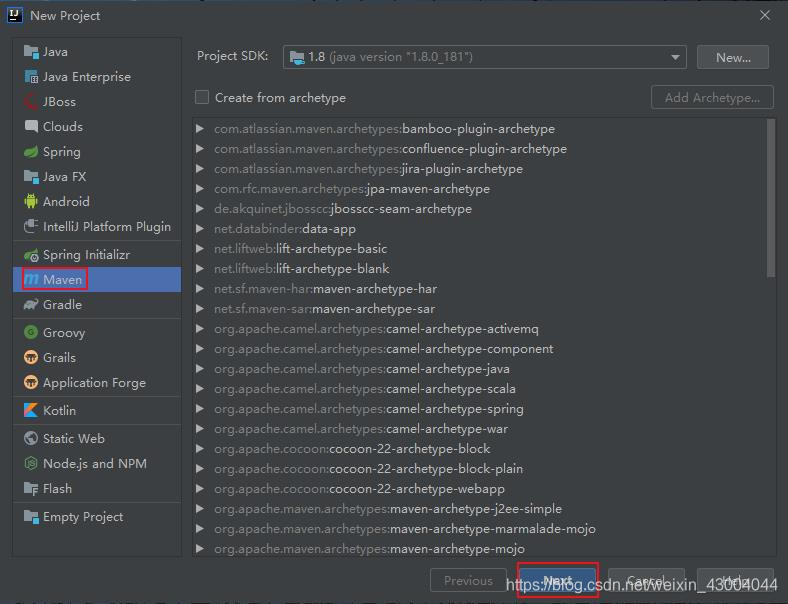
Task: Expand jbosscc-seam-archetype node
Action: pos(200,209)
